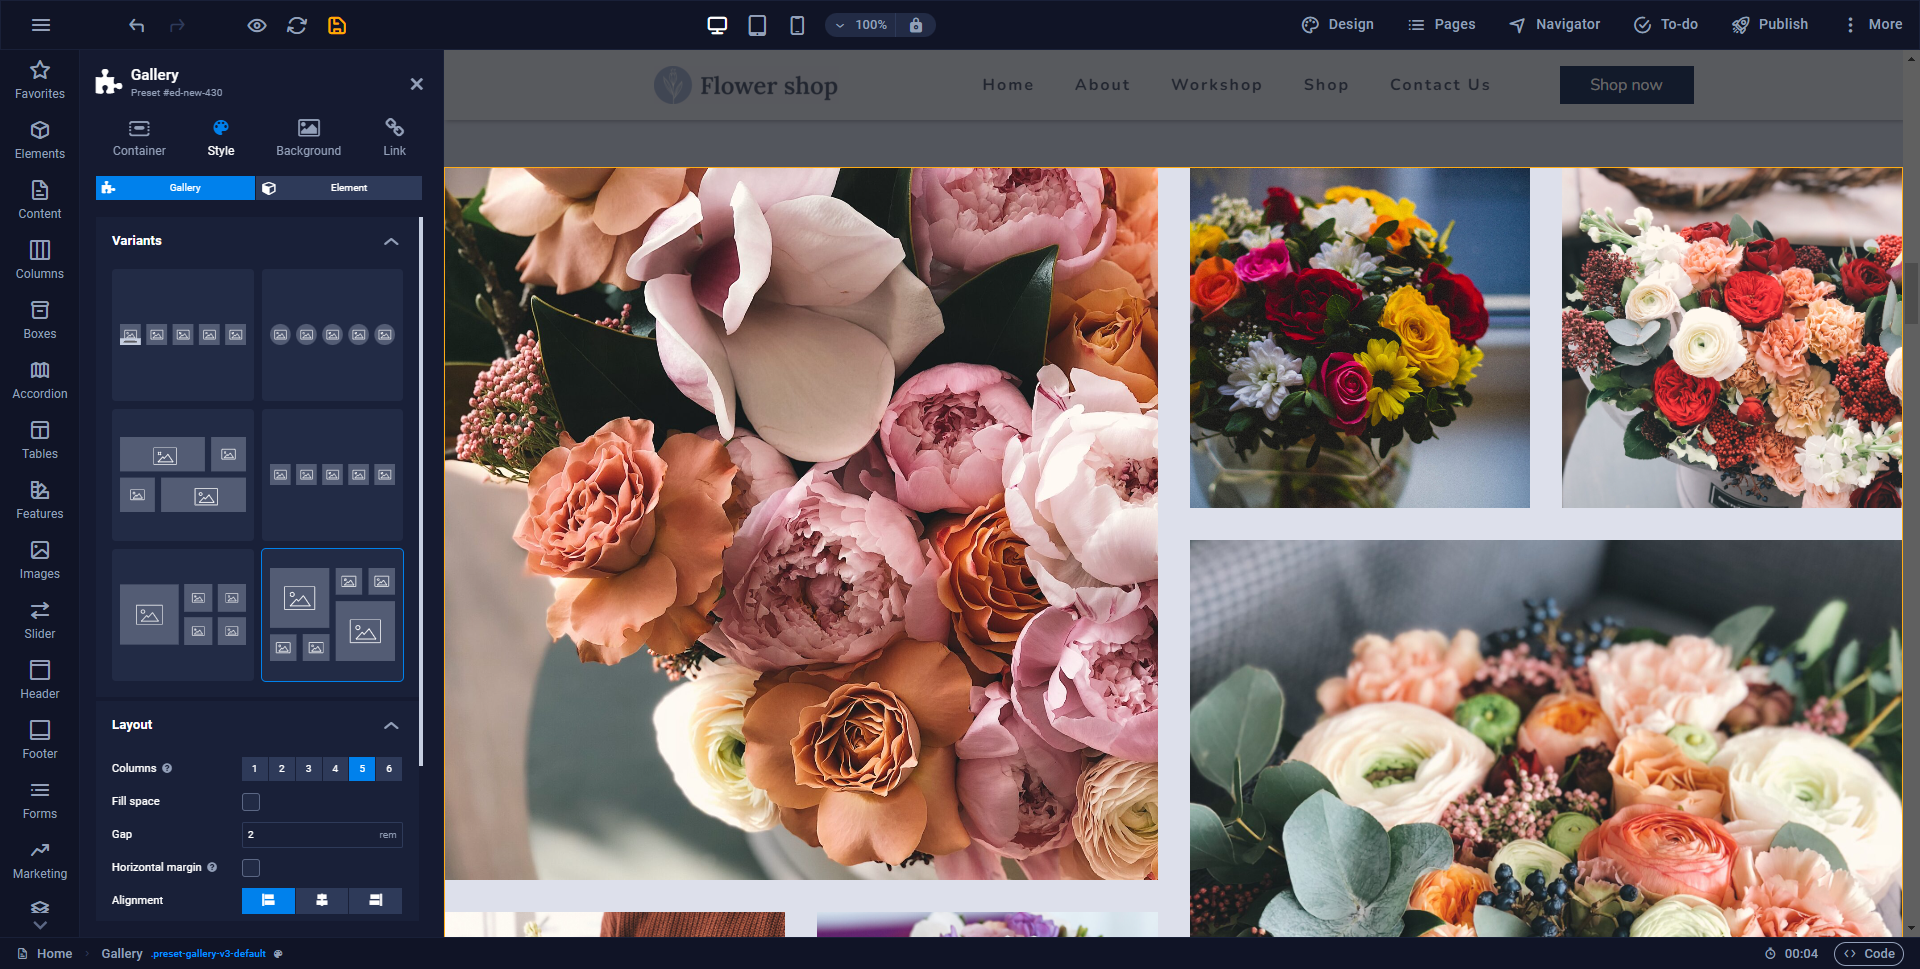Select the Element style scope toggle
This screenshot has height=969, width=1920.
pyautogui.click(x=339, y=188)
